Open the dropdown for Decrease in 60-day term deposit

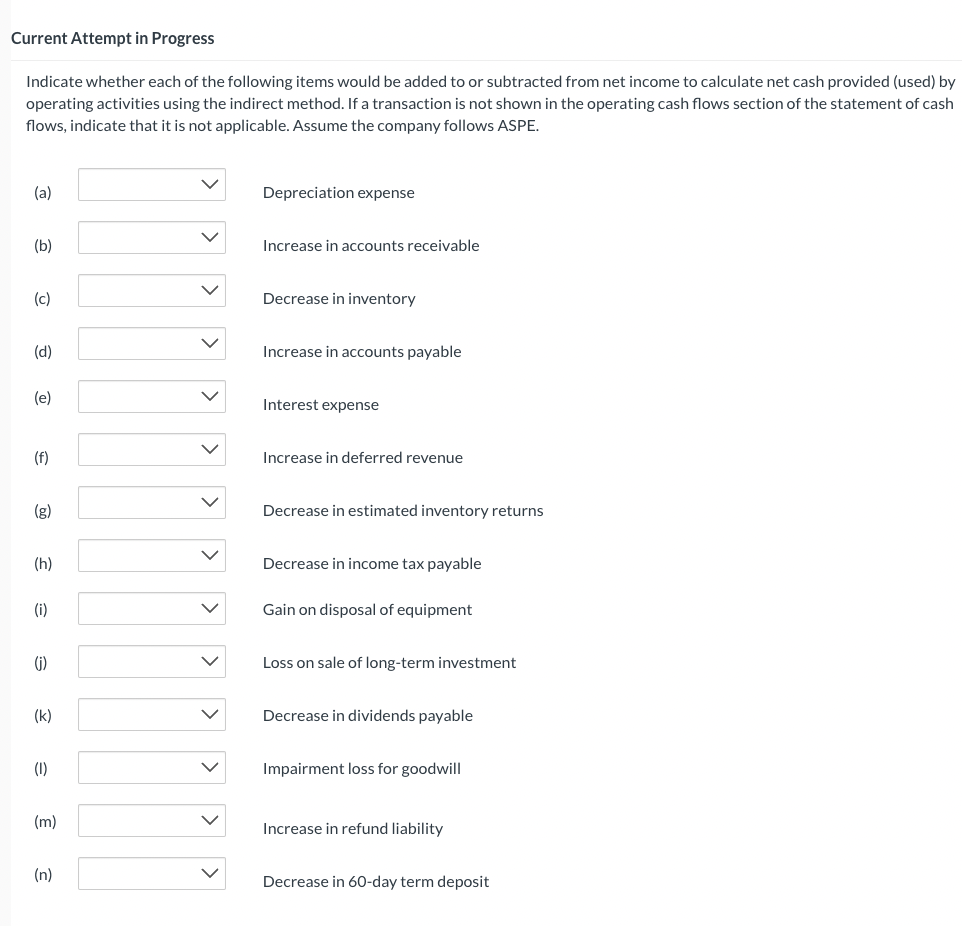(x=151, y=873)
